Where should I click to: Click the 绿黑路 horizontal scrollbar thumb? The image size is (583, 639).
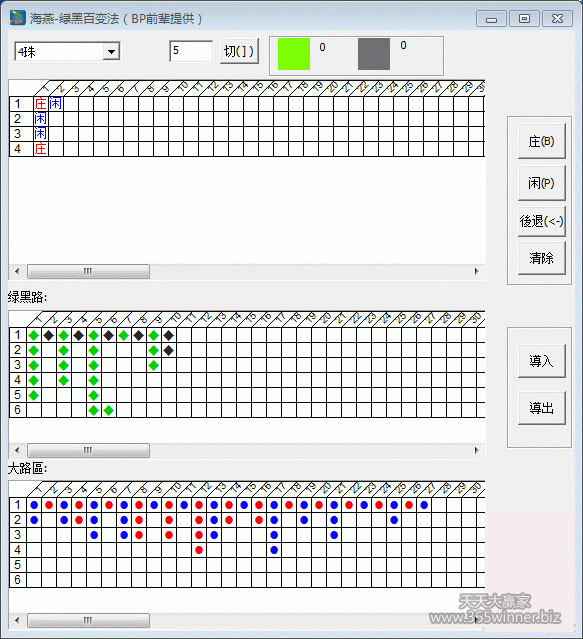click(x=88, y=450)
